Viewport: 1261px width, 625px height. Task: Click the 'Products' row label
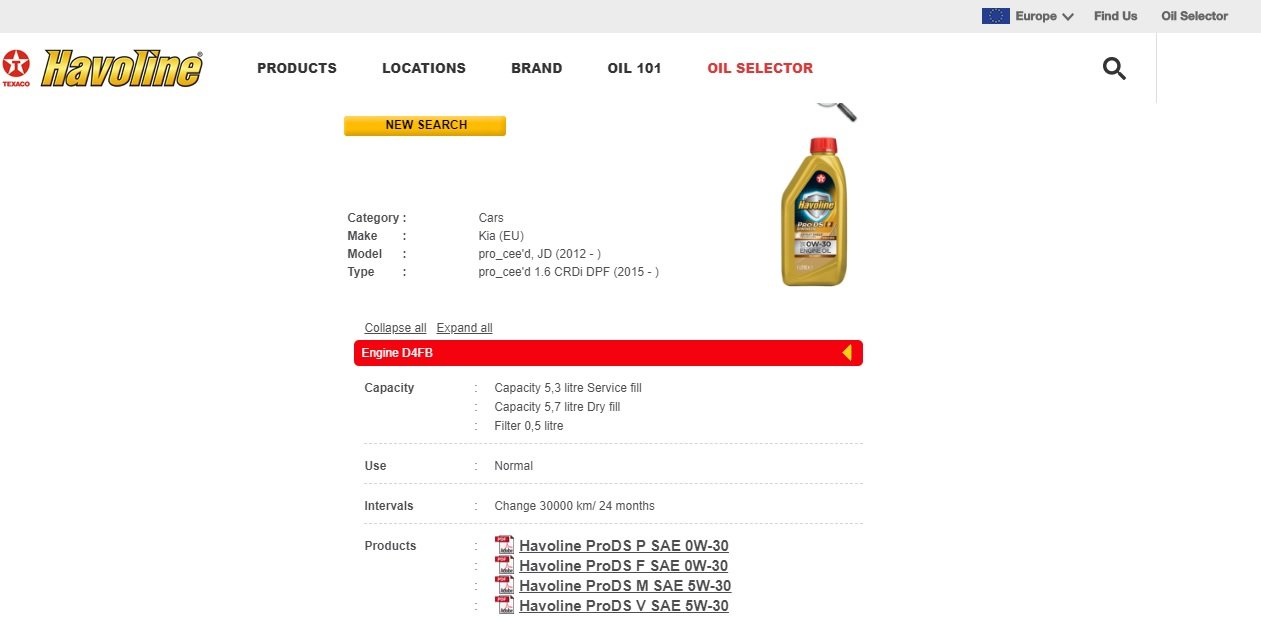point(390,546)
